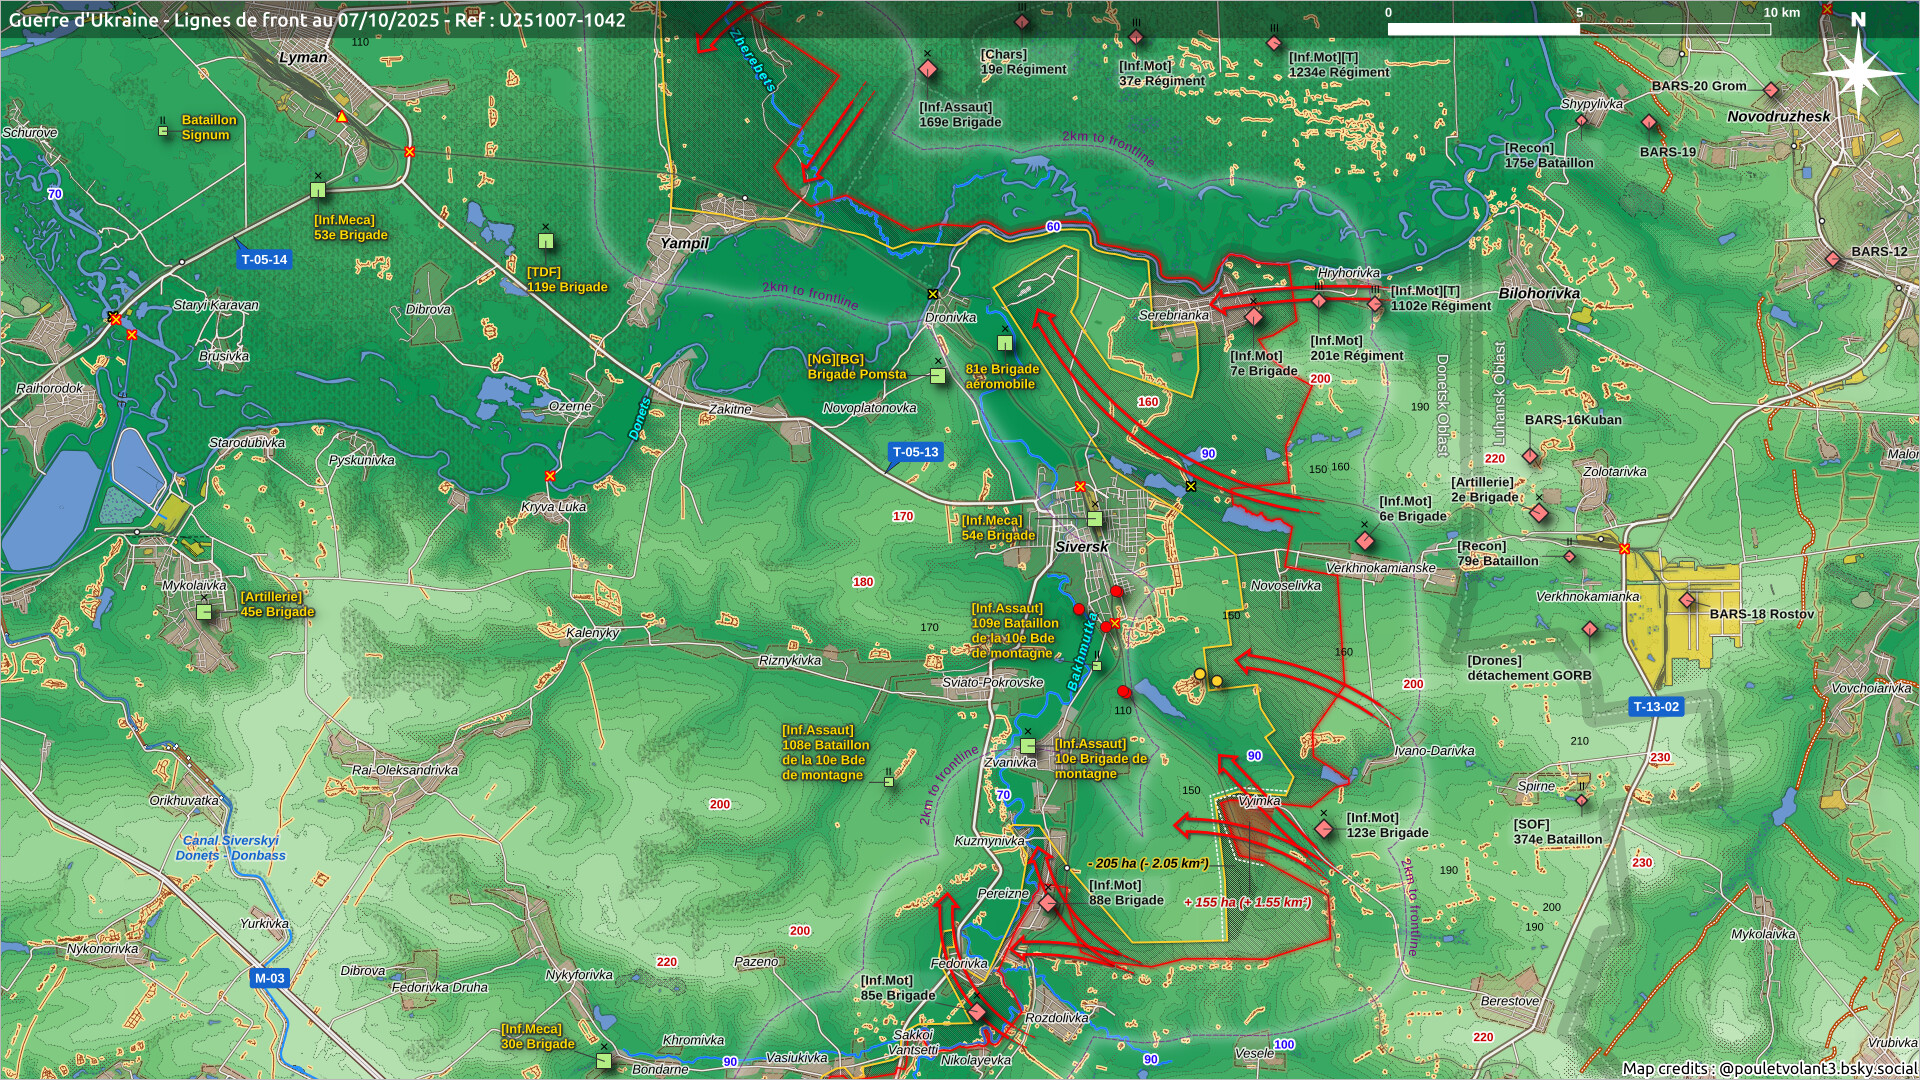Screen dimensions: 1920x1080
Task: Click the Siversk town label
Action: (x=1081, y=547)
